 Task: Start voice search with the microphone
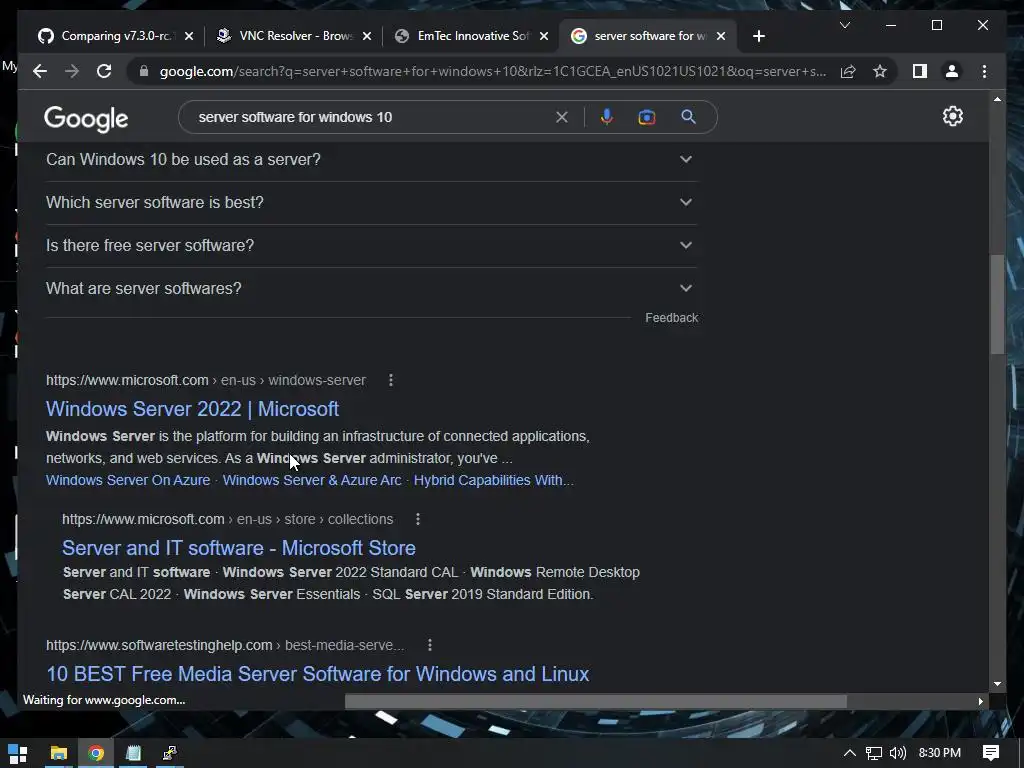pos(607,117)
